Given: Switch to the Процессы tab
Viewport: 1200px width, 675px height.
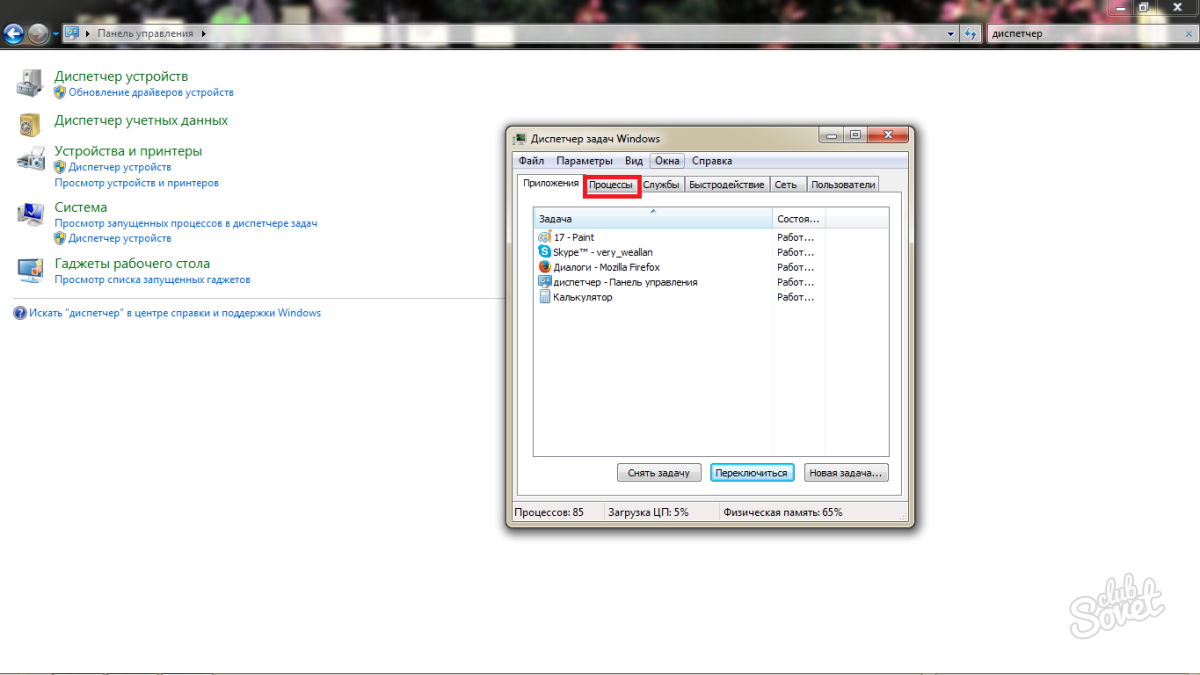Looking at the screenshot, I should click(610, 185).
